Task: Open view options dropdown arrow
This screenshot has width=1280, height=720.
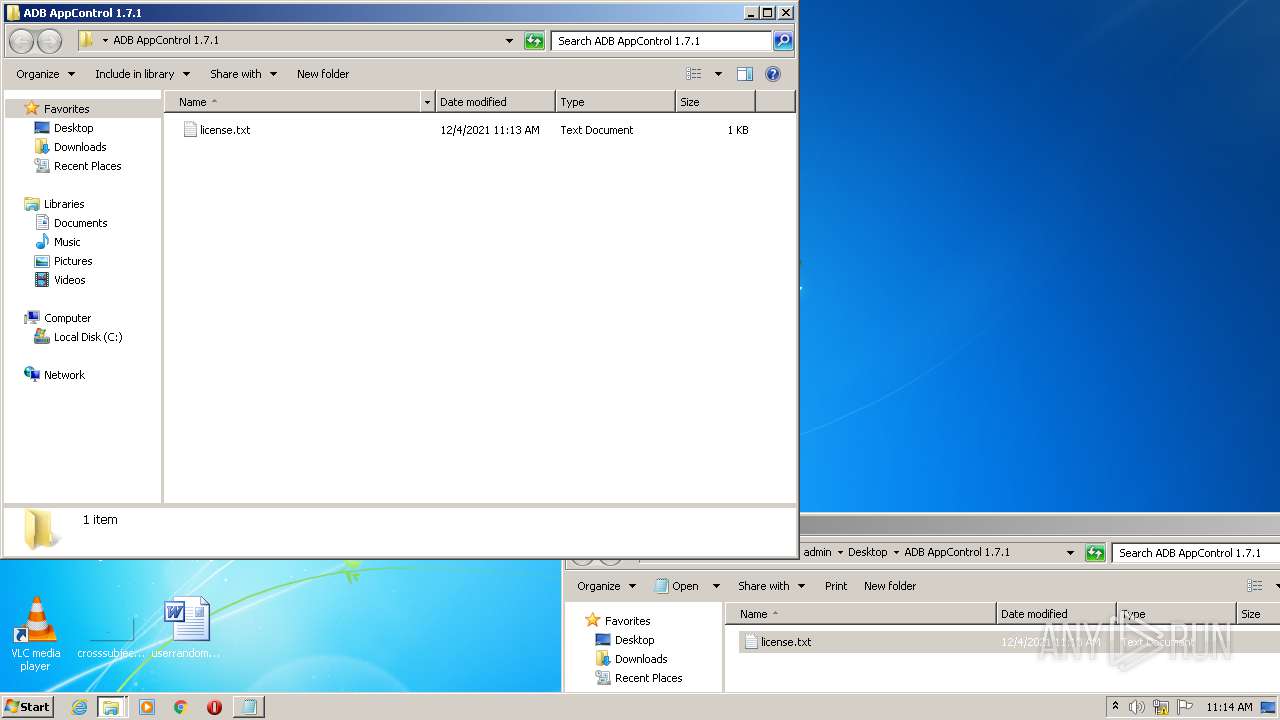Action: pos(718,74)
